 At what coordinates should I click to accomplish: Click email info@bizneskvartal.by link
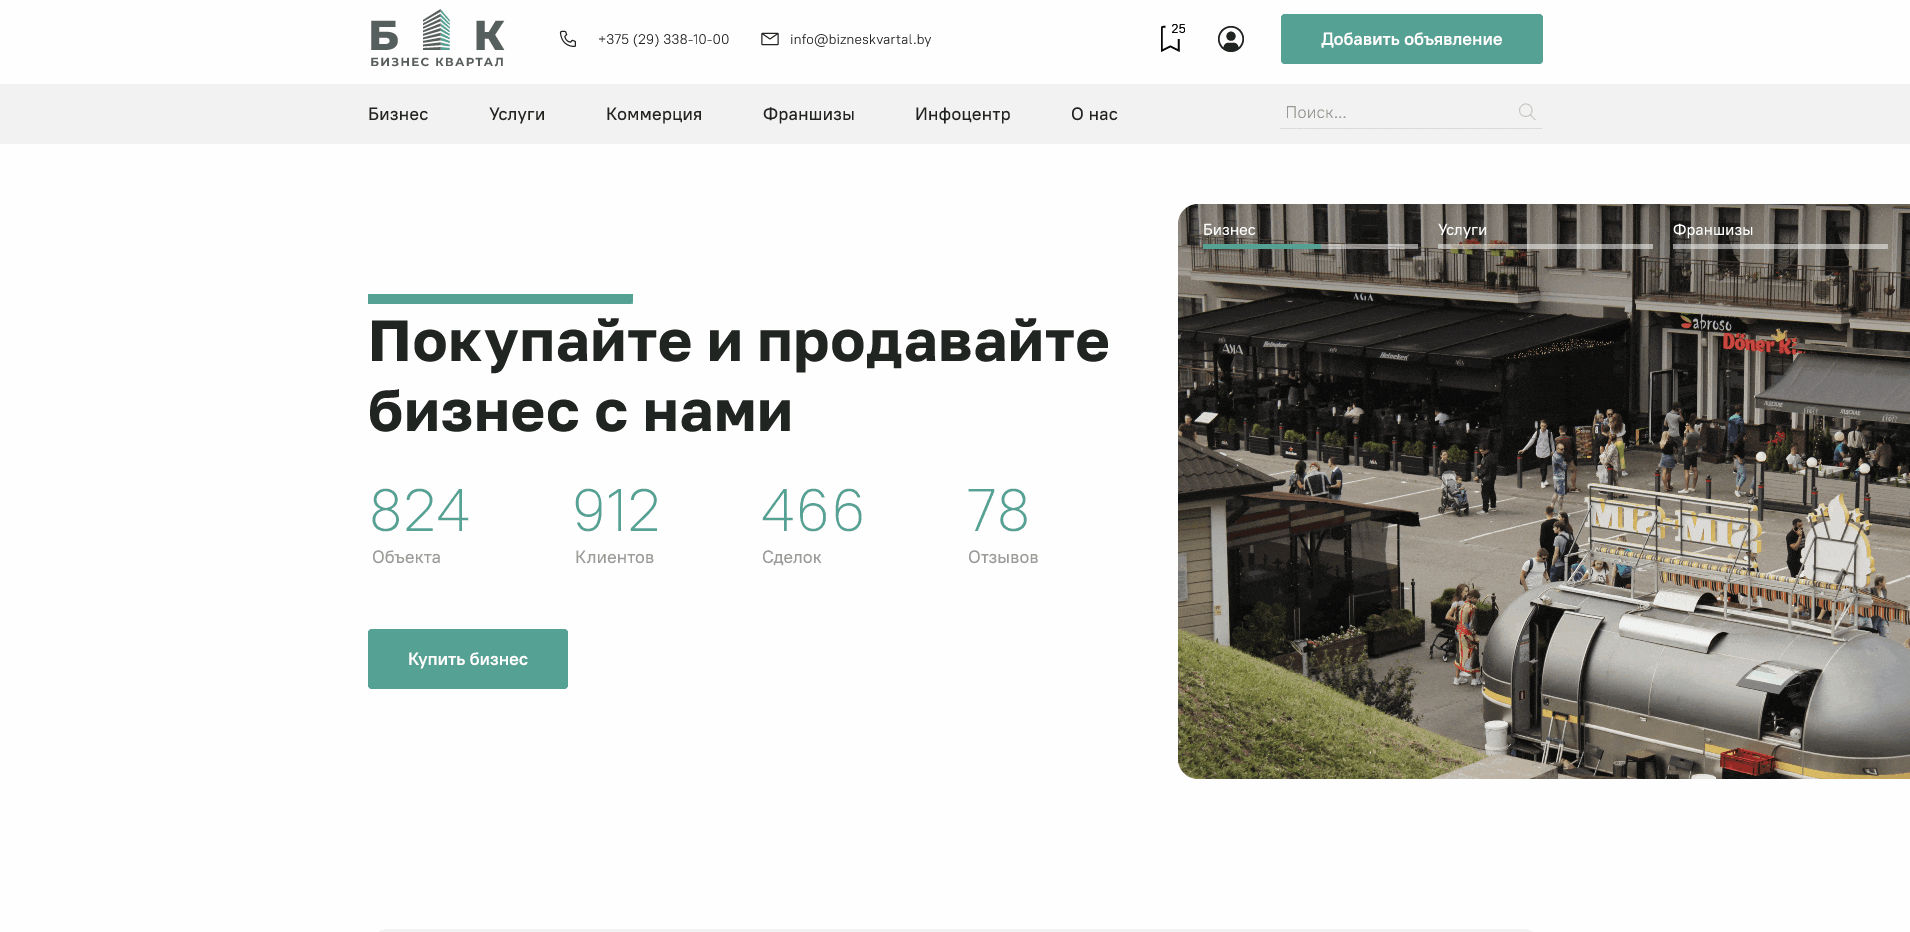click(860, 39)
